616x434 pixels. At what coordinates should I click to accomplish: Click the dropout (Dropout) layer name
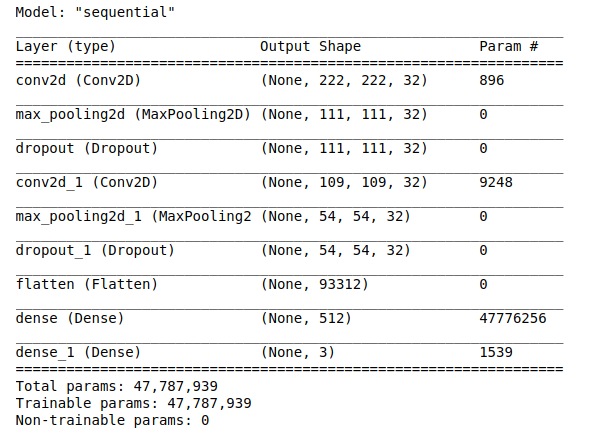coord(86,148)
